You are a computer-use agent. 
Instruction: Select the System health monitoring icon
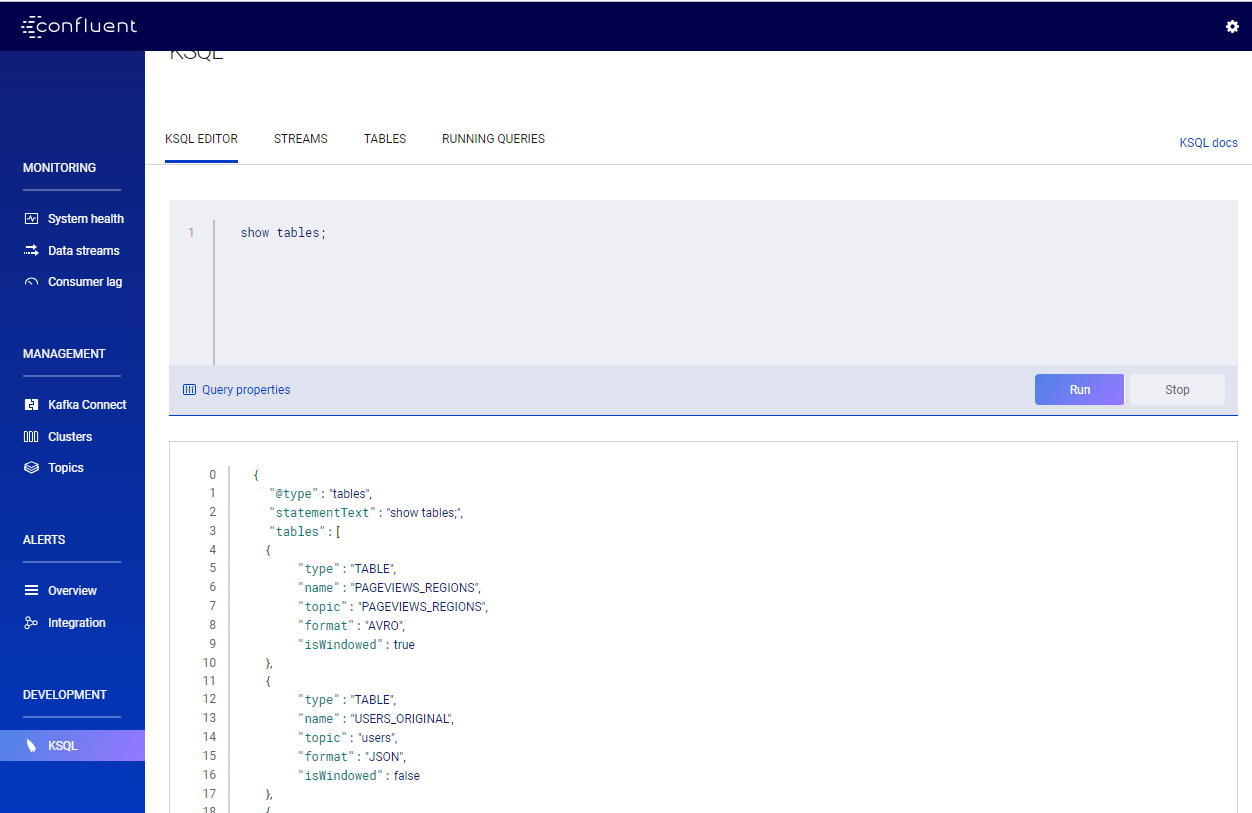pyautogui.click(x=31, y=218)
